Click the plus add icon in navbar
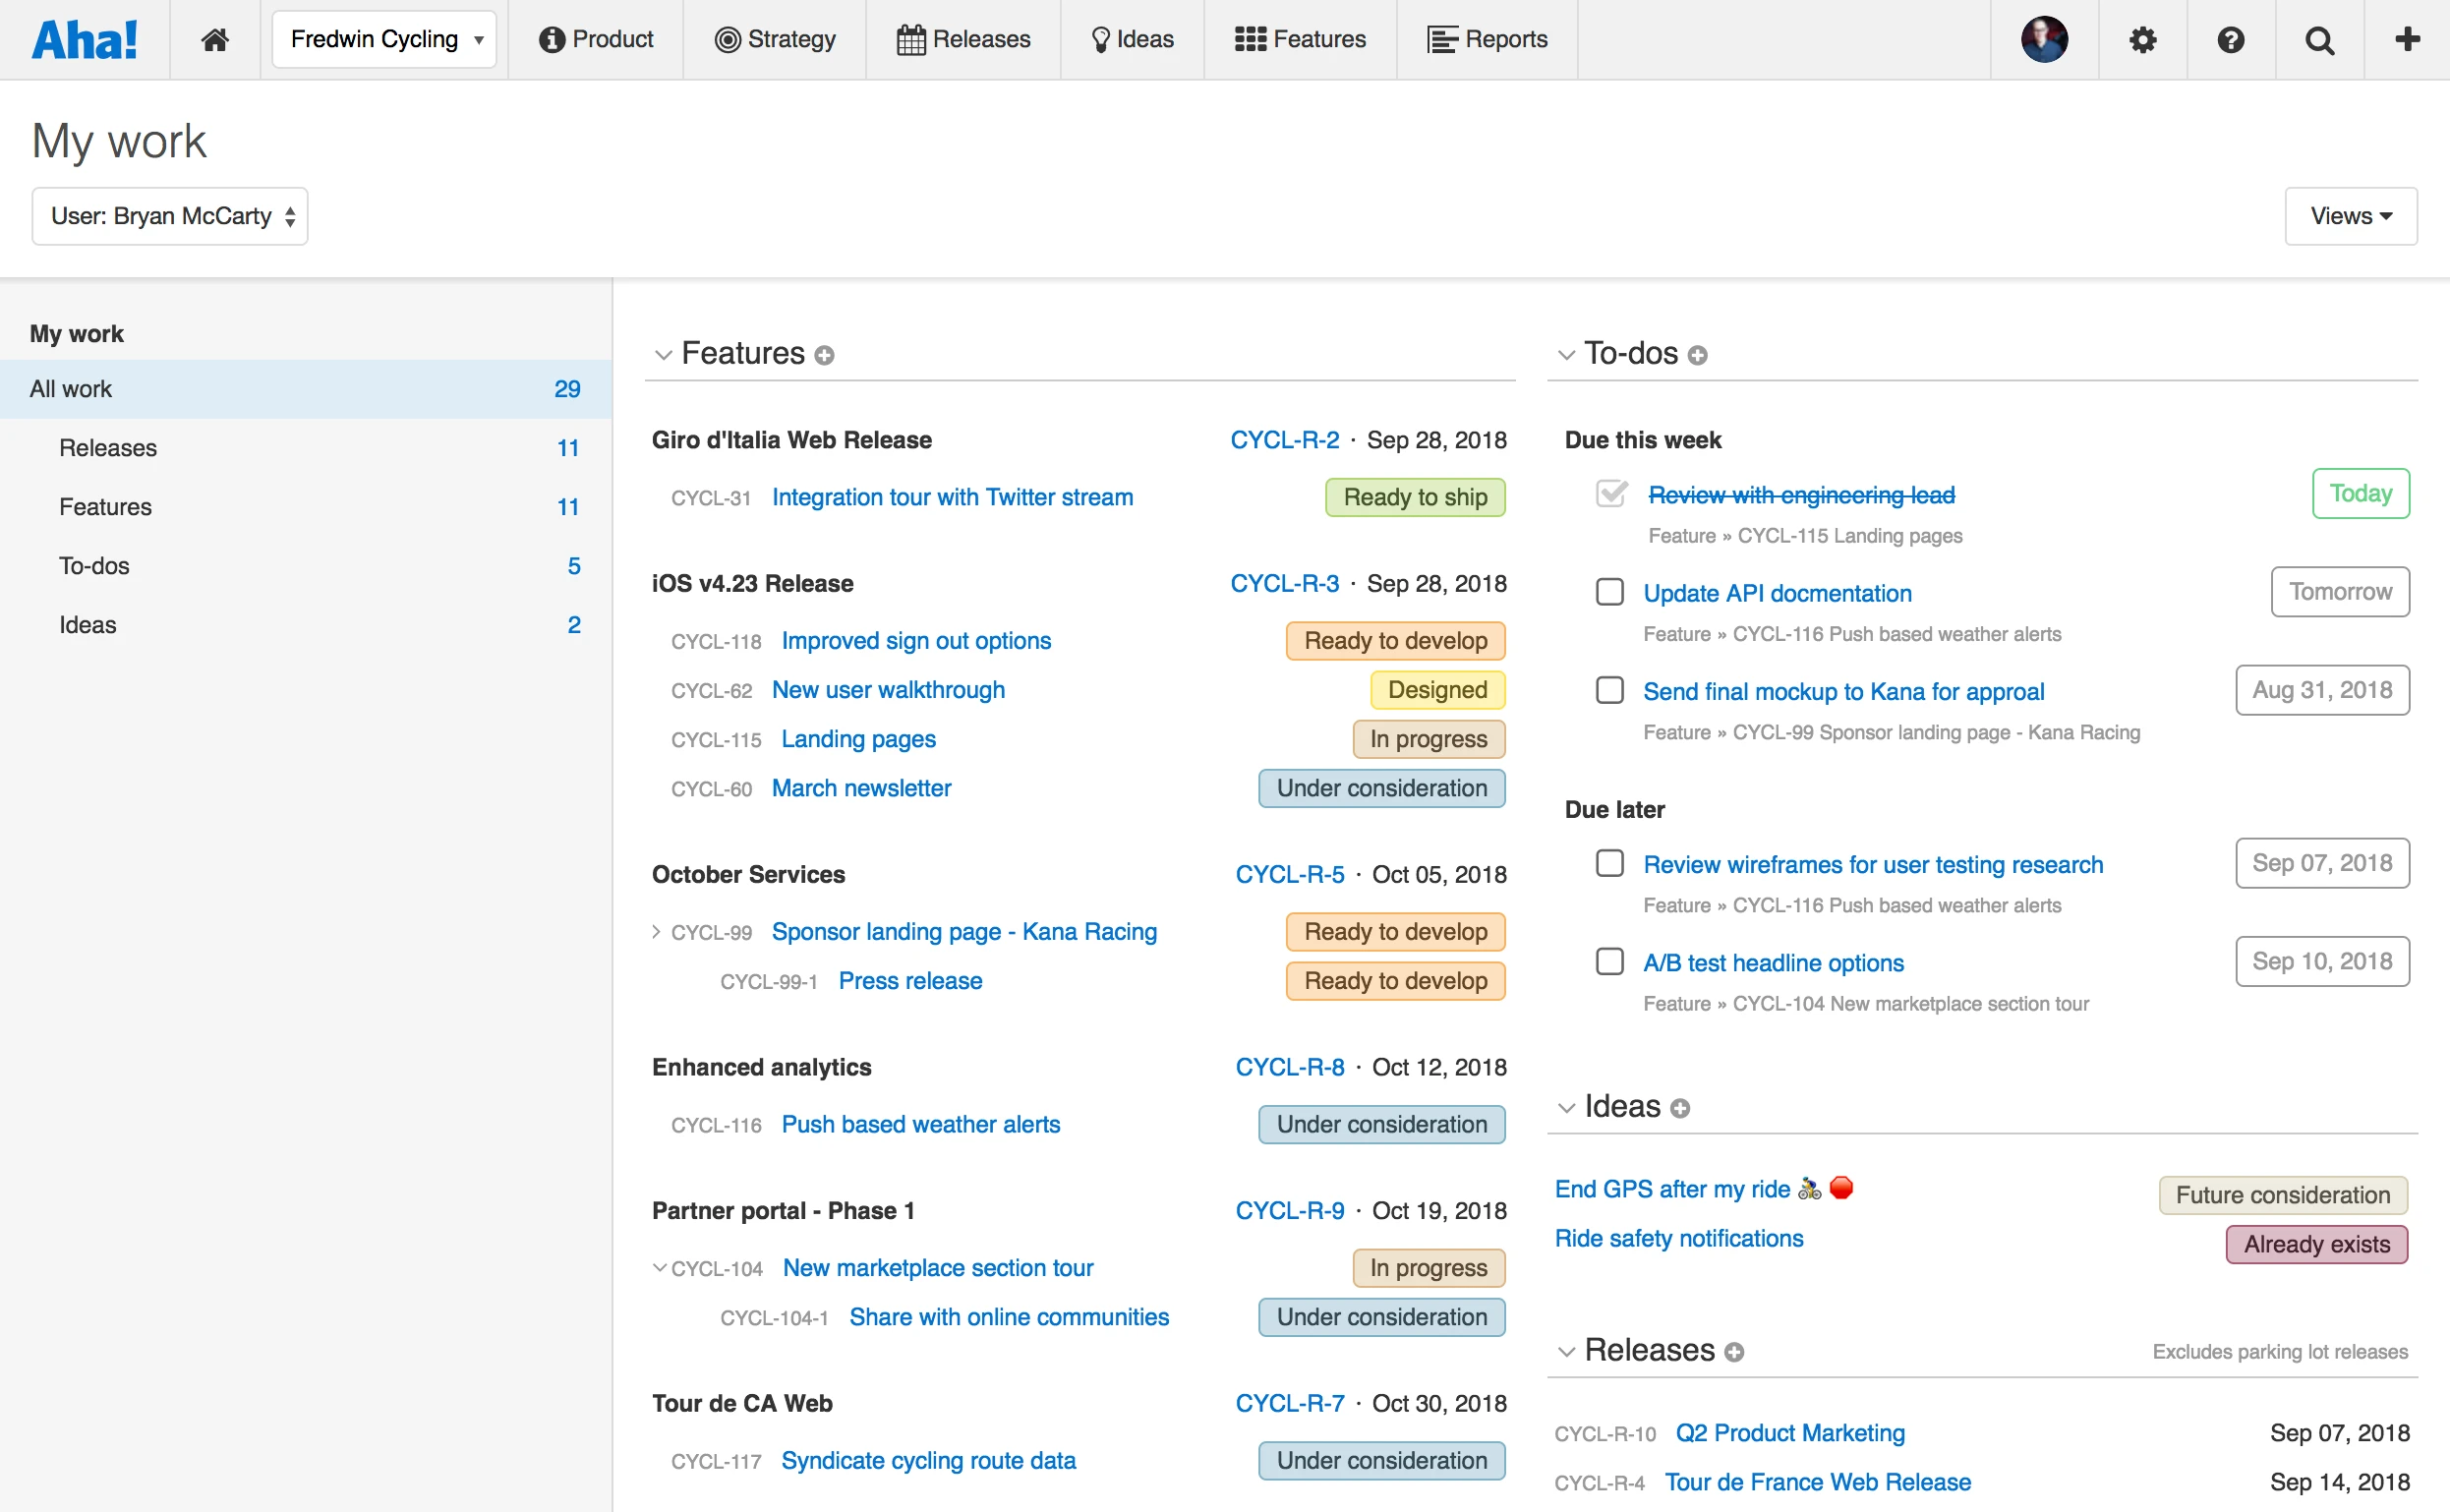 [x=2407, y=40]
